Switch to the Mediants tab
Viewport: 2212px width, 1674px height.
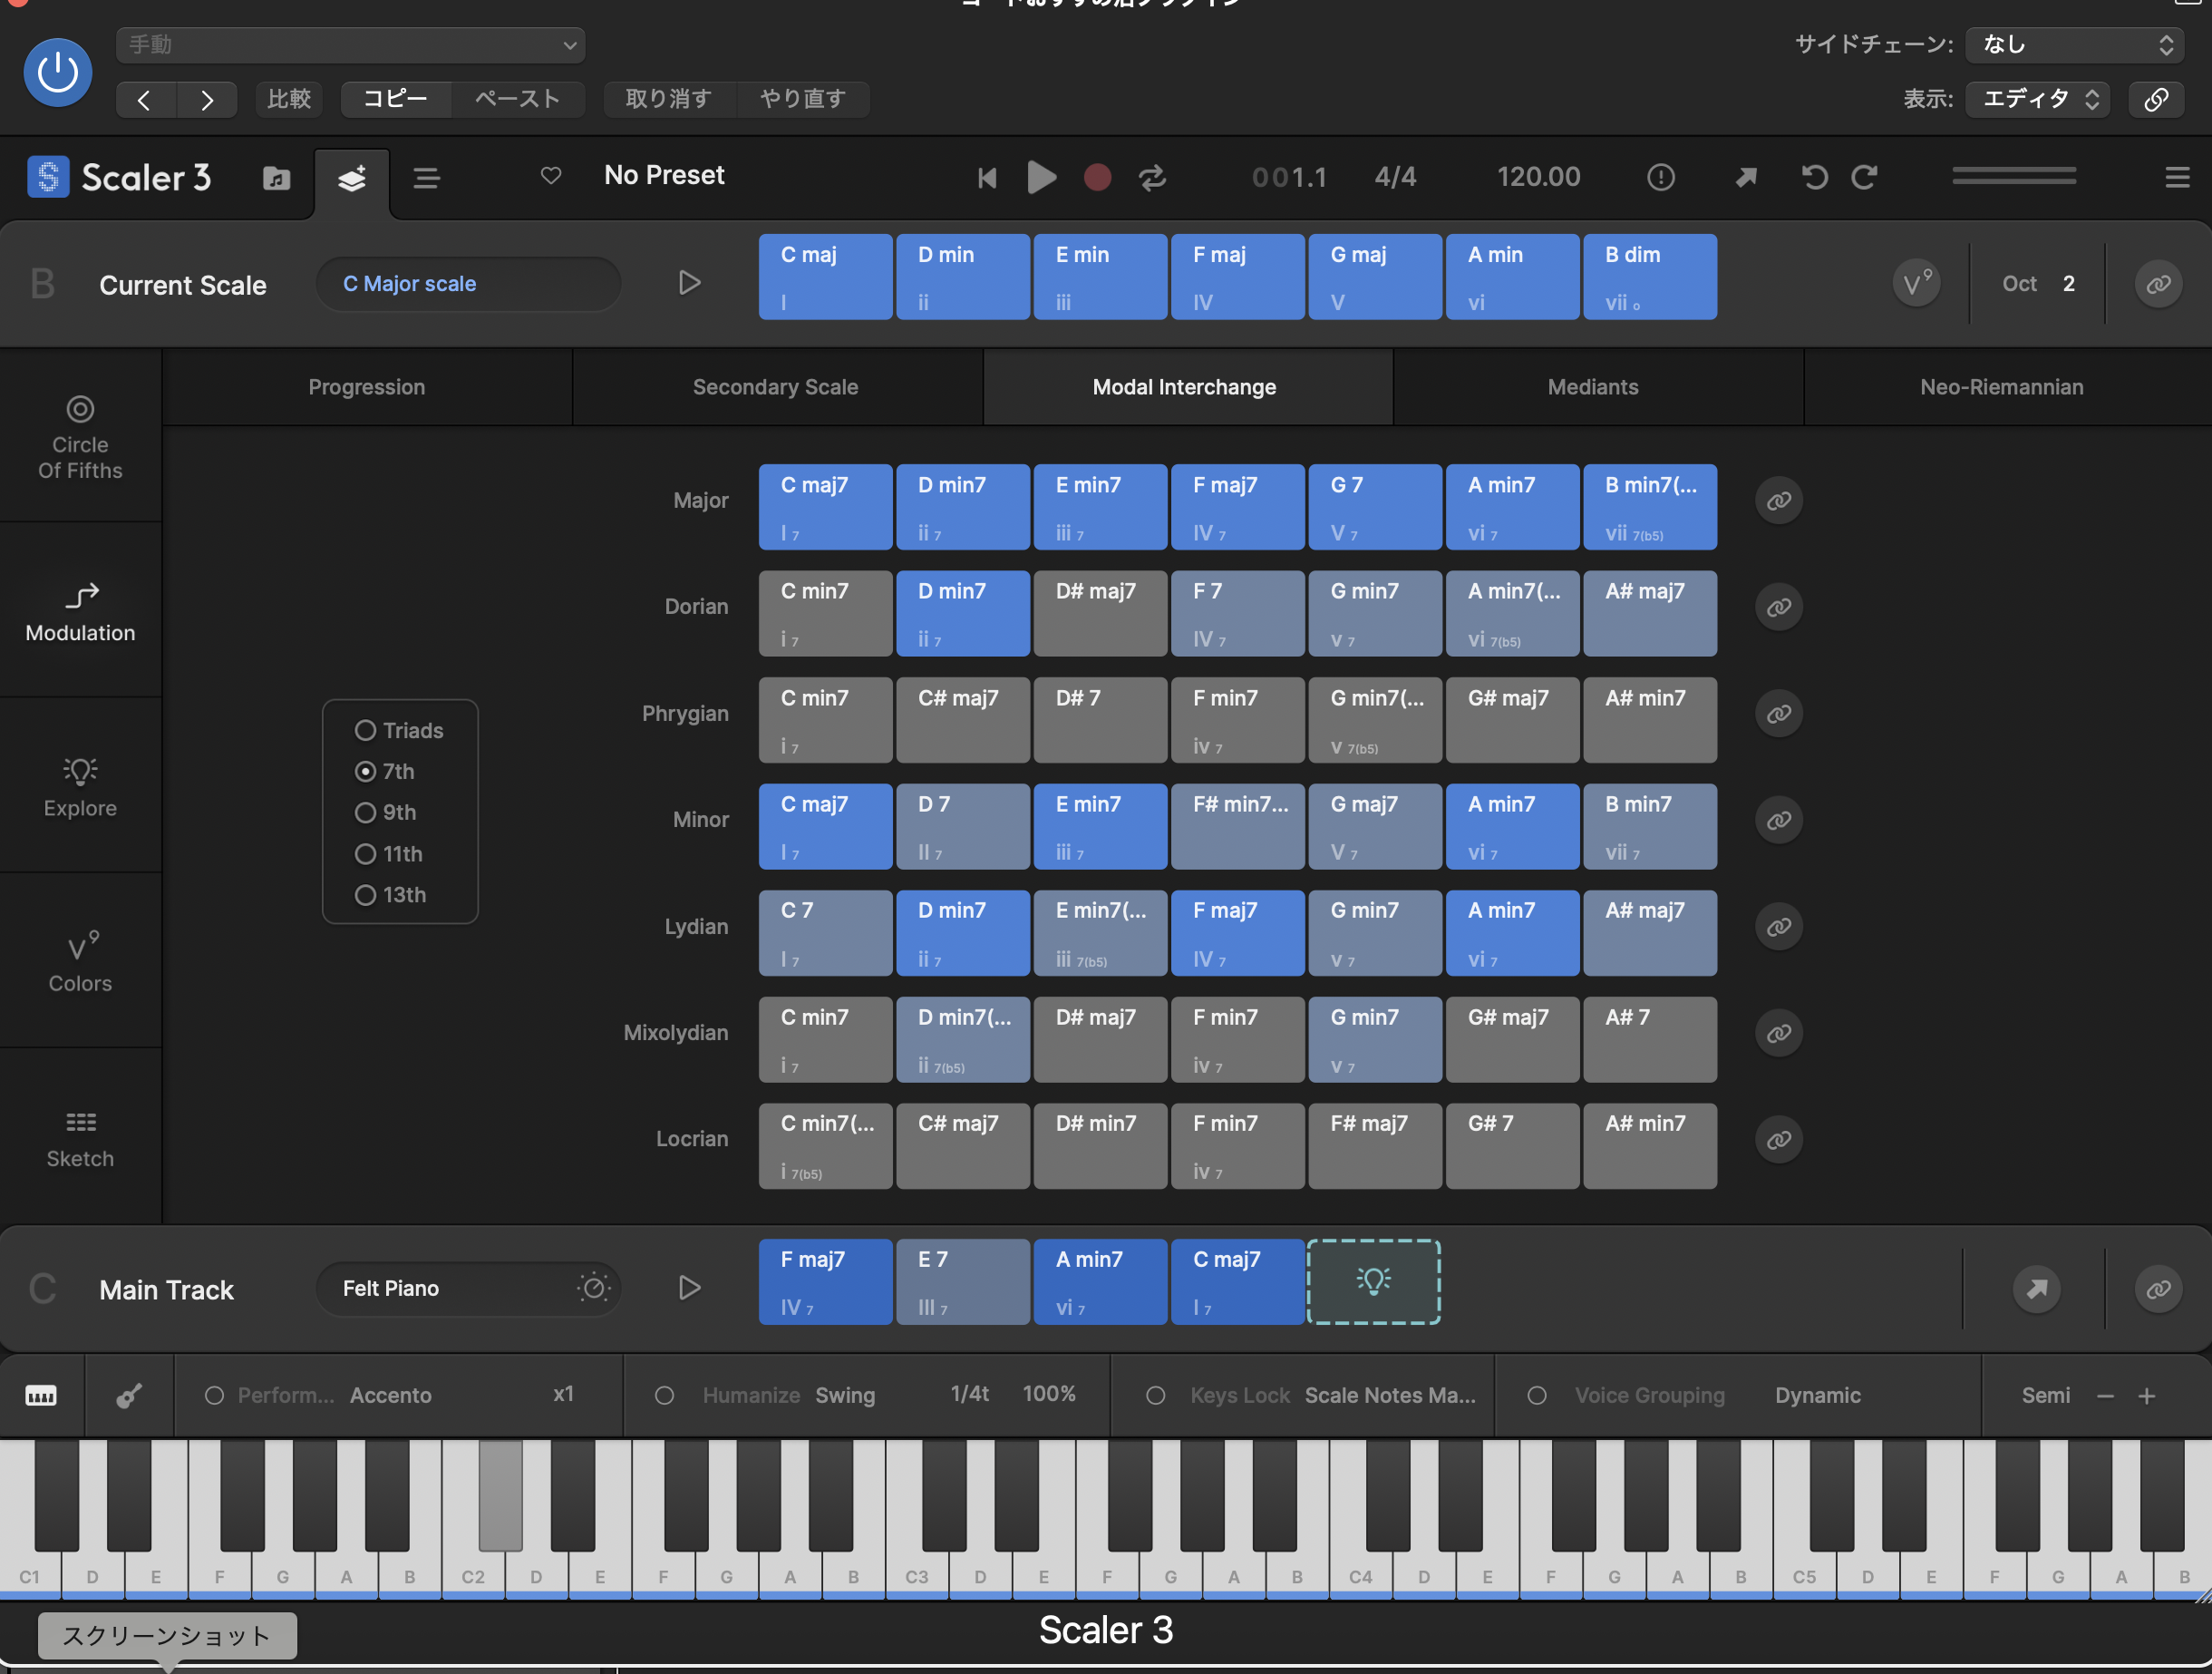tap(1593, 387)
